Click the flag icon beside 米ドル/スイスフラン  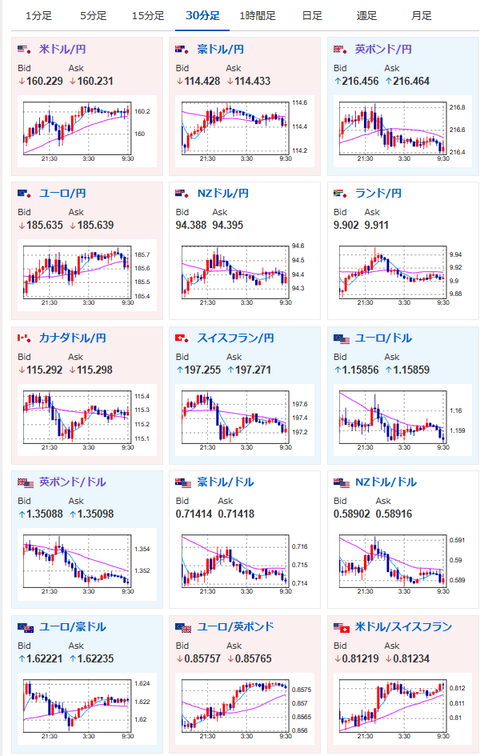[342, 627]
